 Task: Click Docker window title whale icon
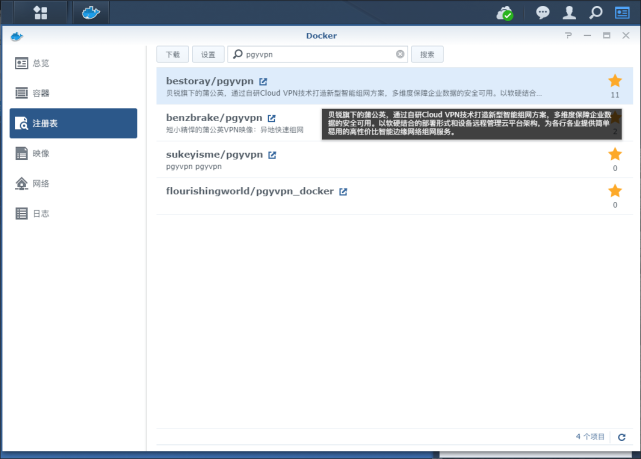click(16, 37)
